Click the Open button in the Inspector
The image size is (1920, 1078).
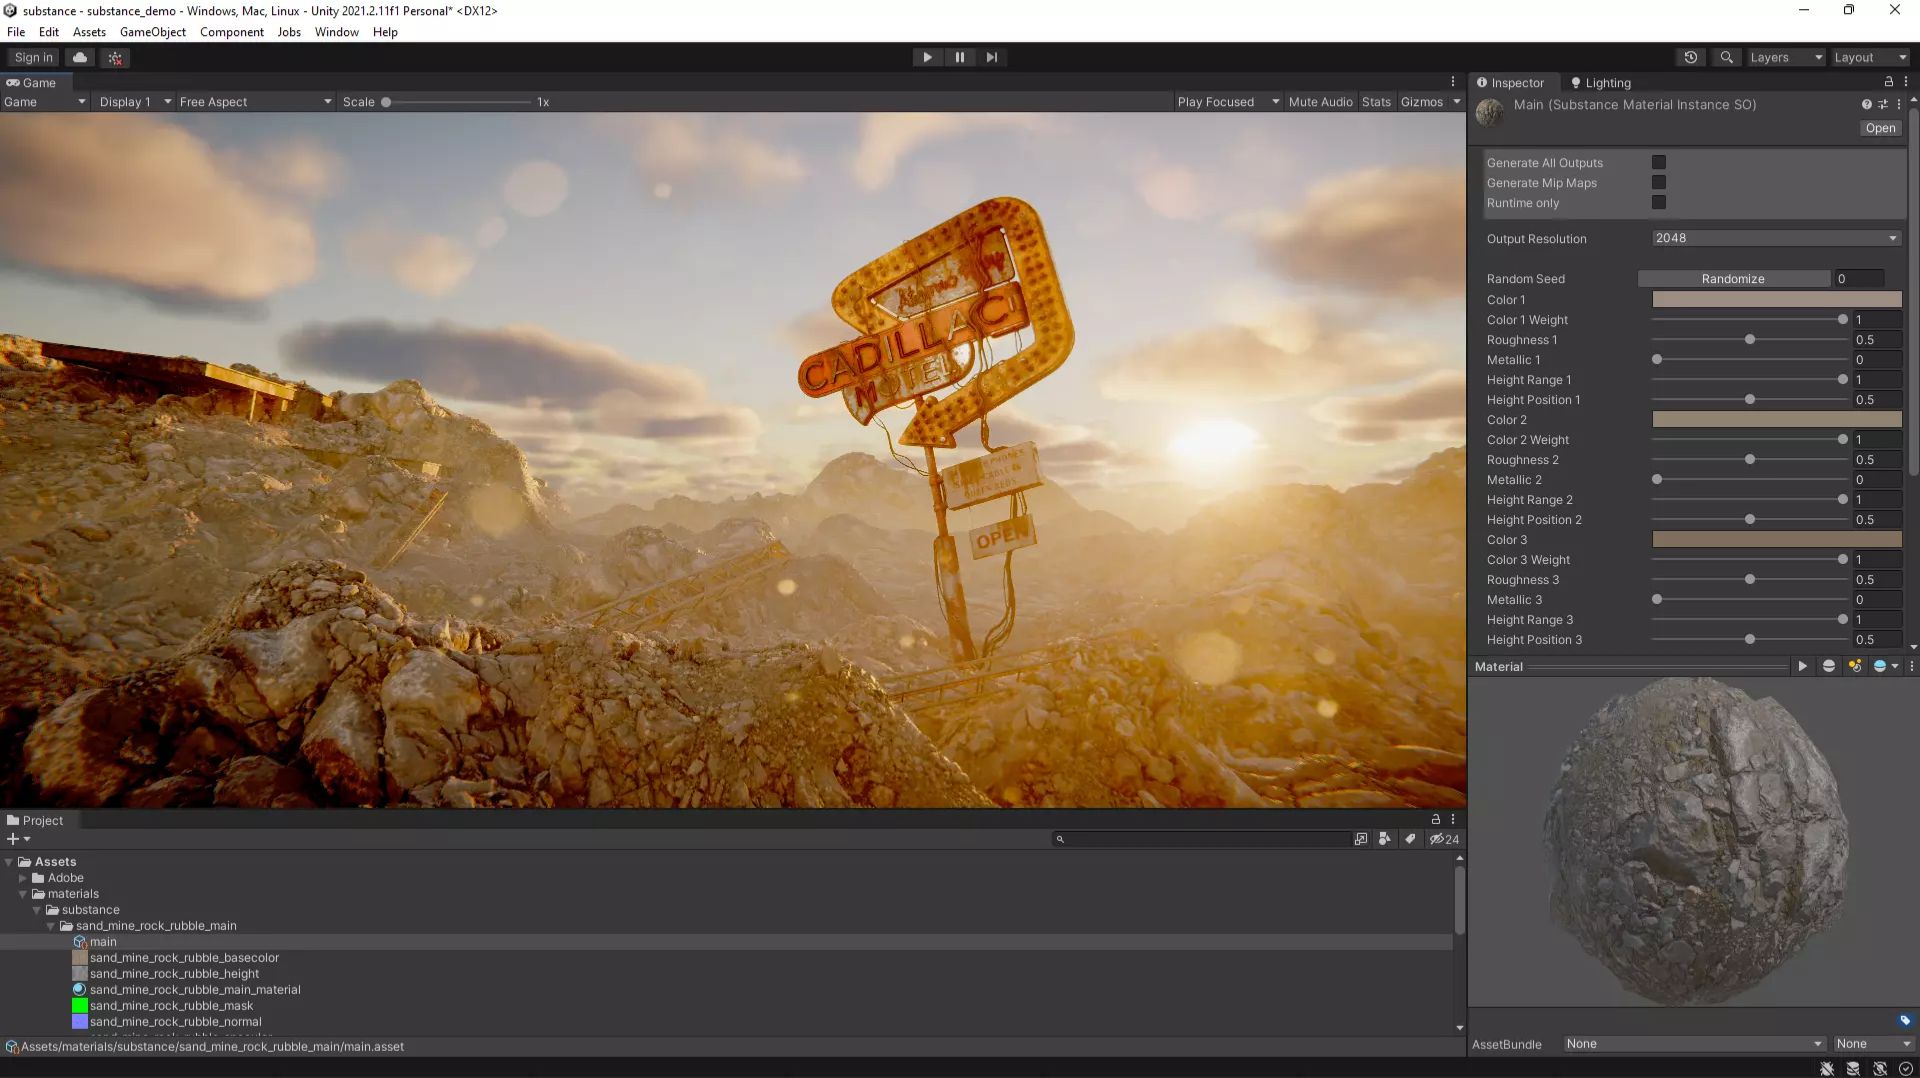[1879, 128]
